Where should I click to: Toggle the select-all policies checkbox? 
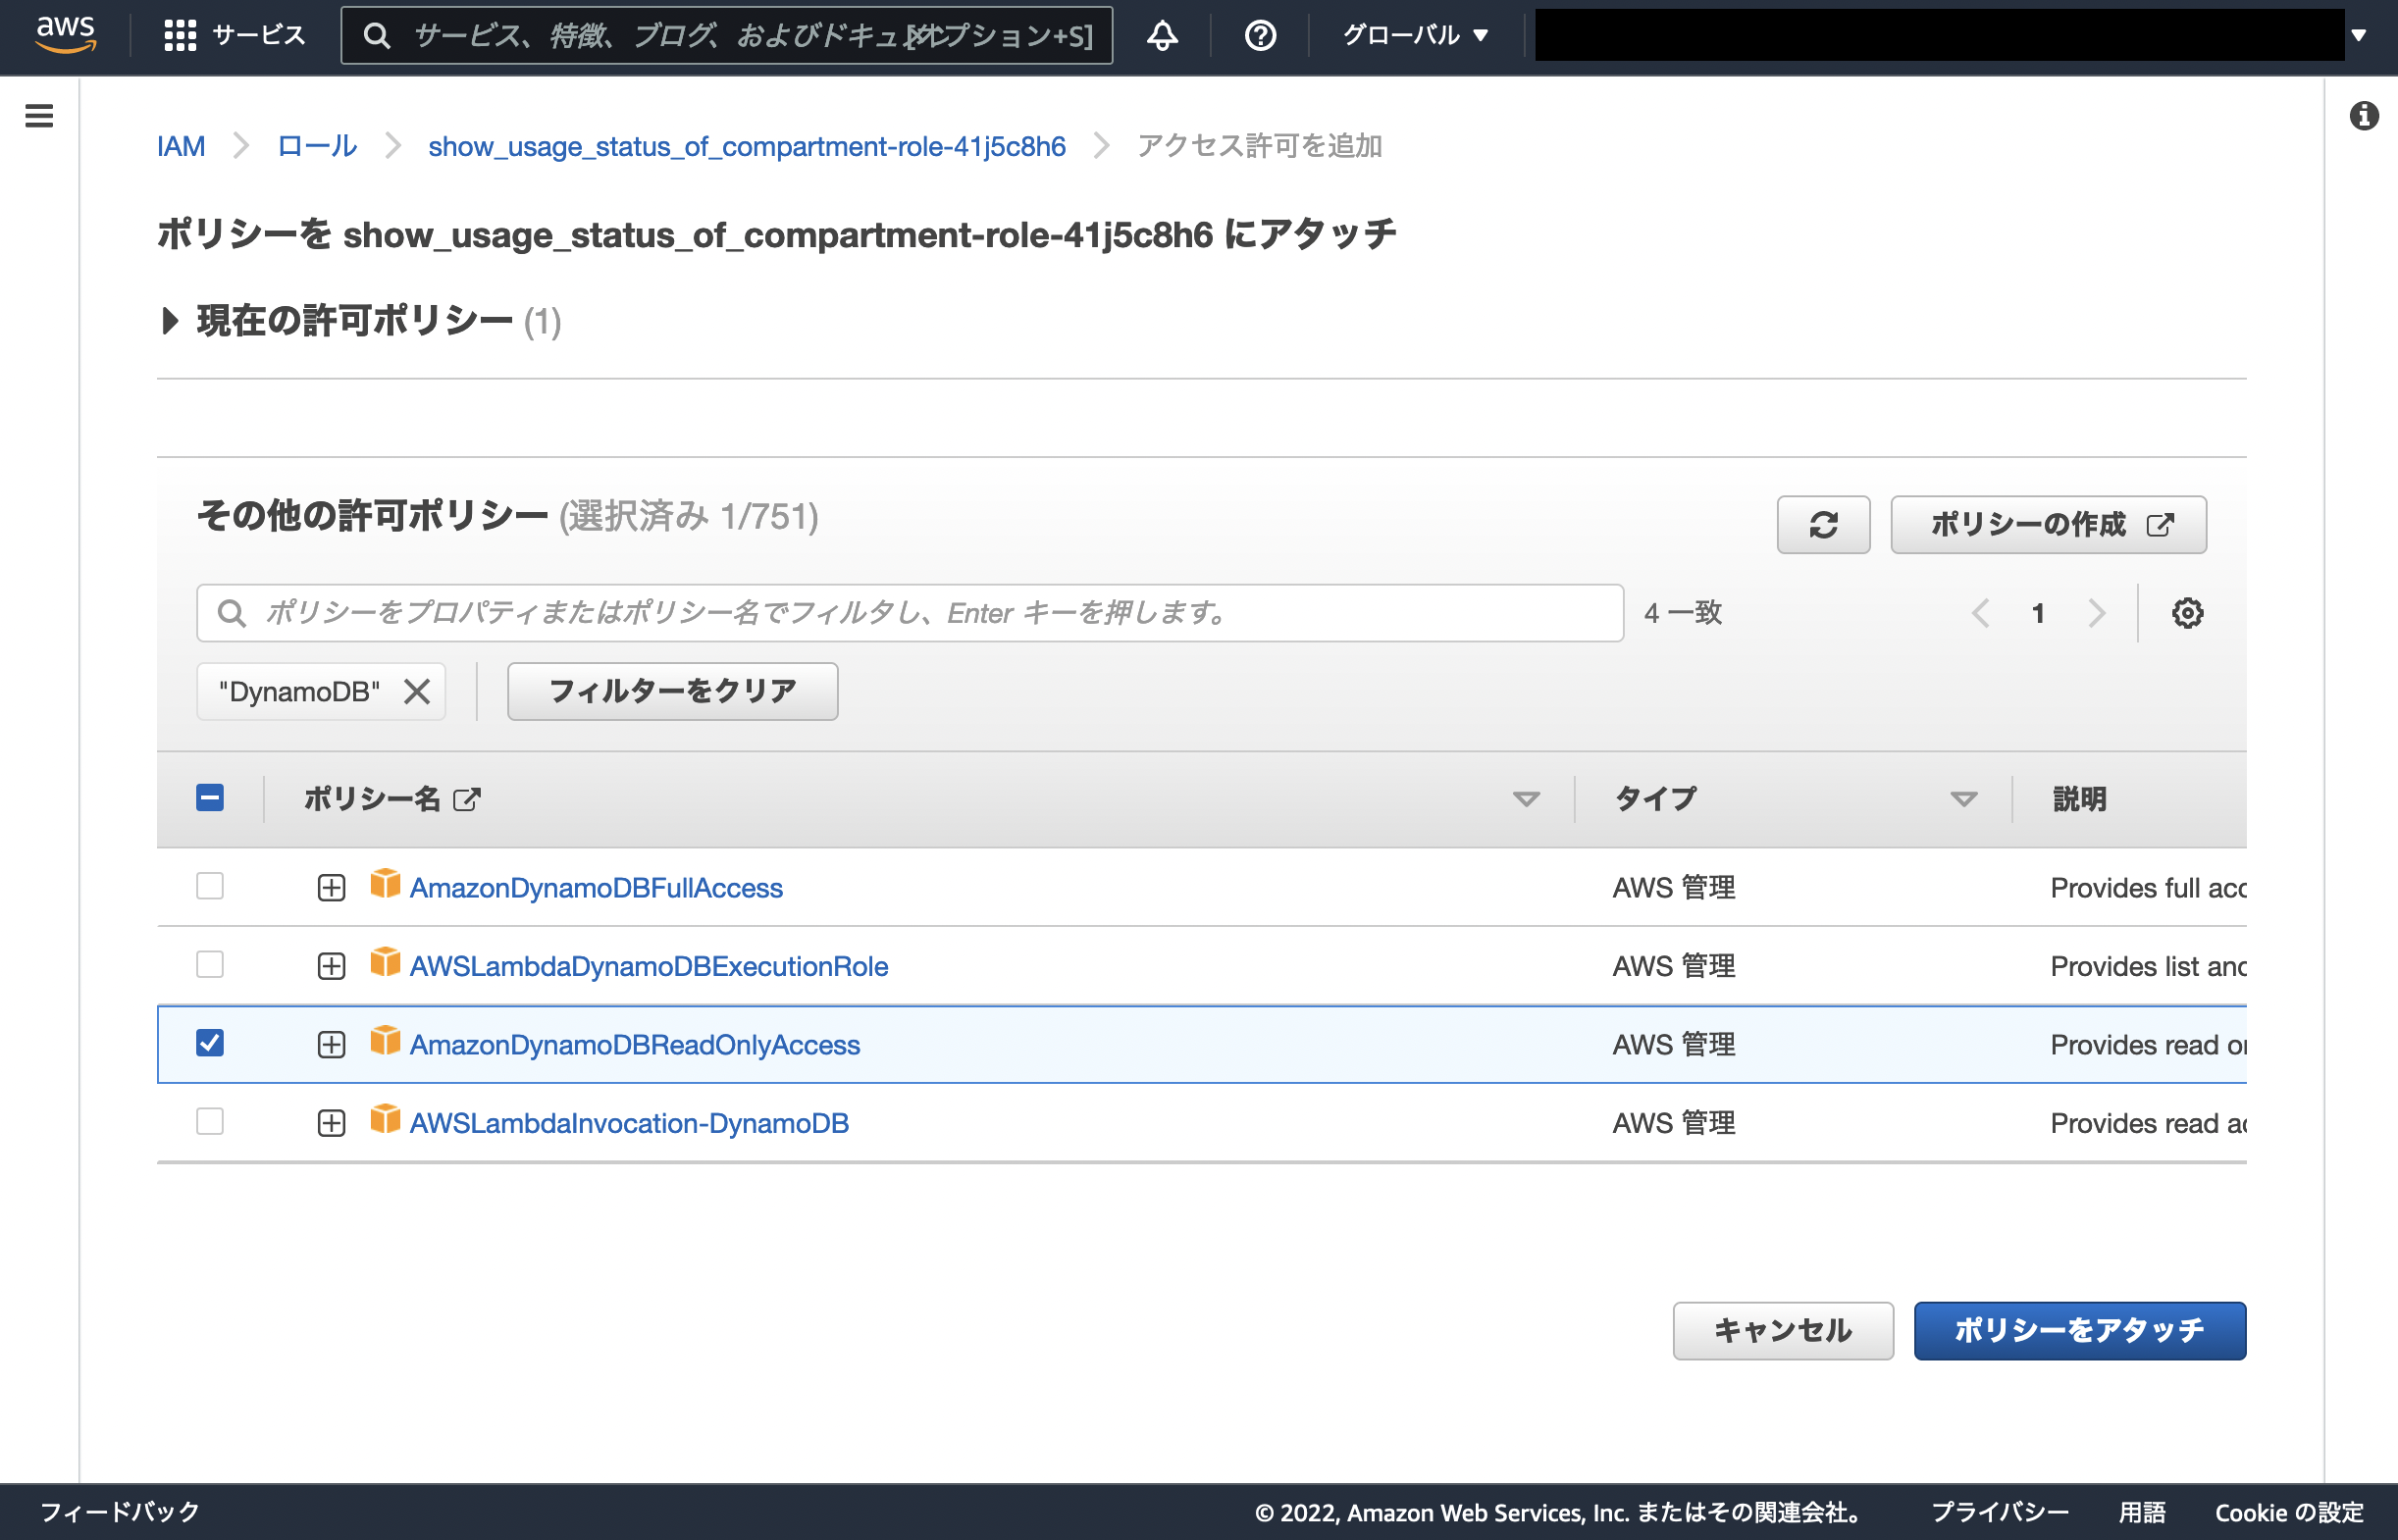[209, 798]
